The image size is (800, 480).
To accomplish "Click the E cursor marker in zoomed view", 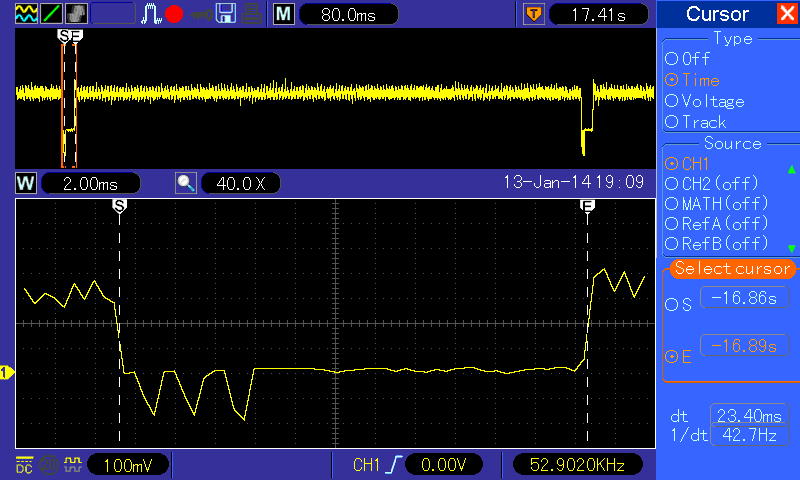I will click(x=587, y=206).
